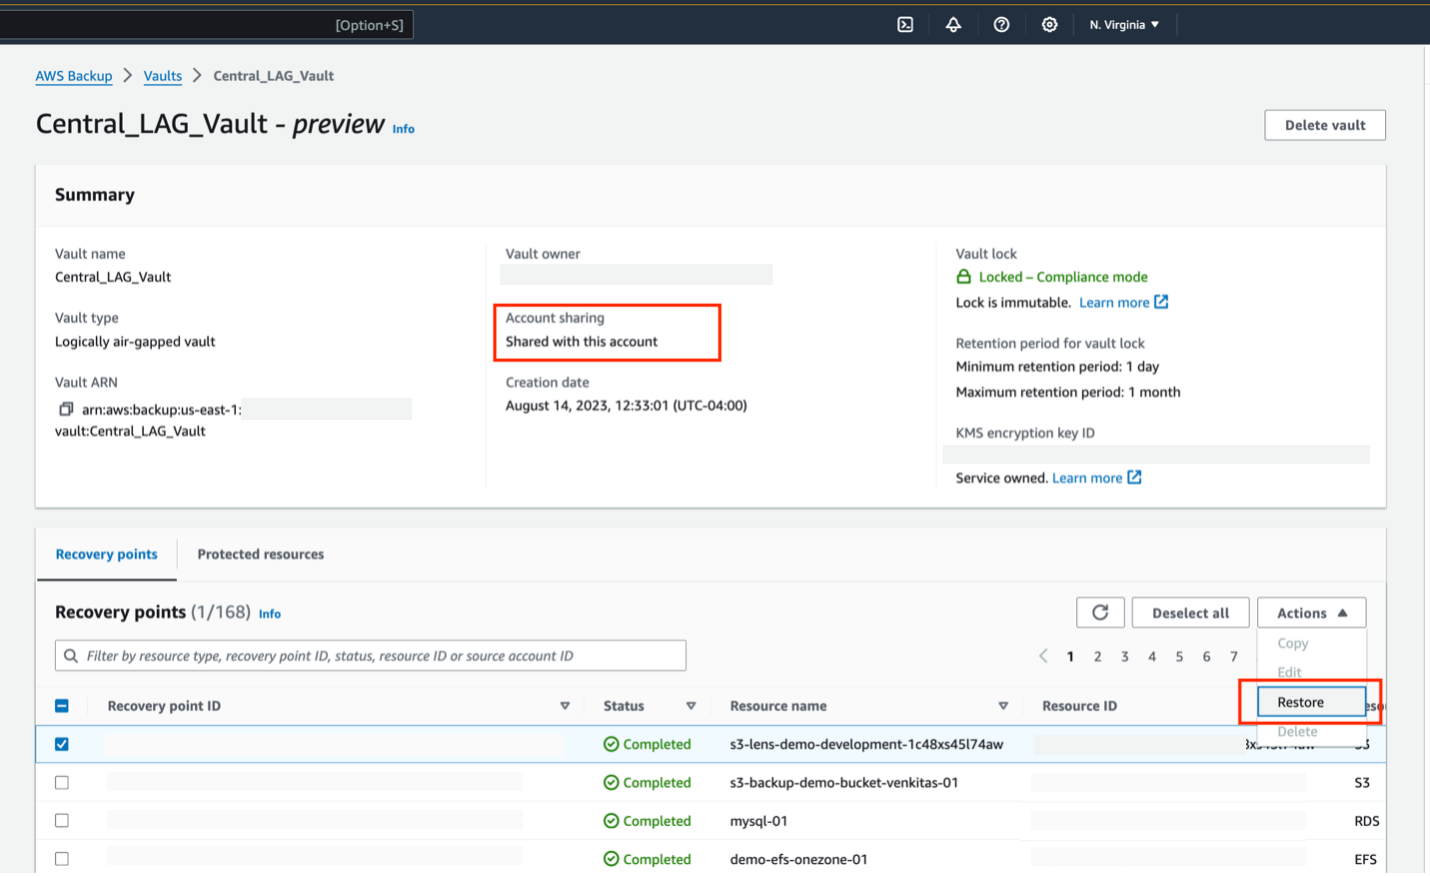Viewport: 1430px width, 876px height.
Task: Focus the recovery points filter field
Action: click(x=371, y=656)
